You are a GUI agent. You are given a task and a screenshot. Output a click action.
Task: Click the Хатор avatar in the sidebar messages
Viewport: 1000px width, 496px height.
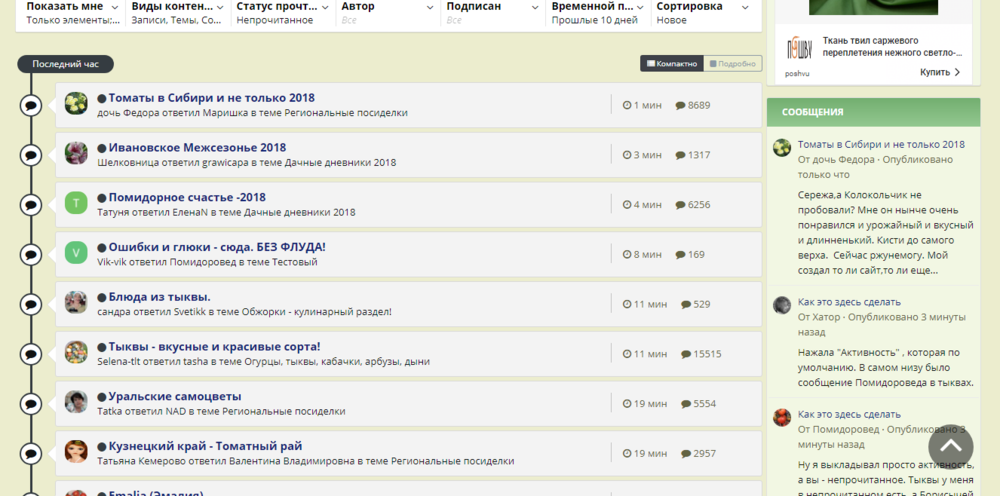[x=782, y=305]
